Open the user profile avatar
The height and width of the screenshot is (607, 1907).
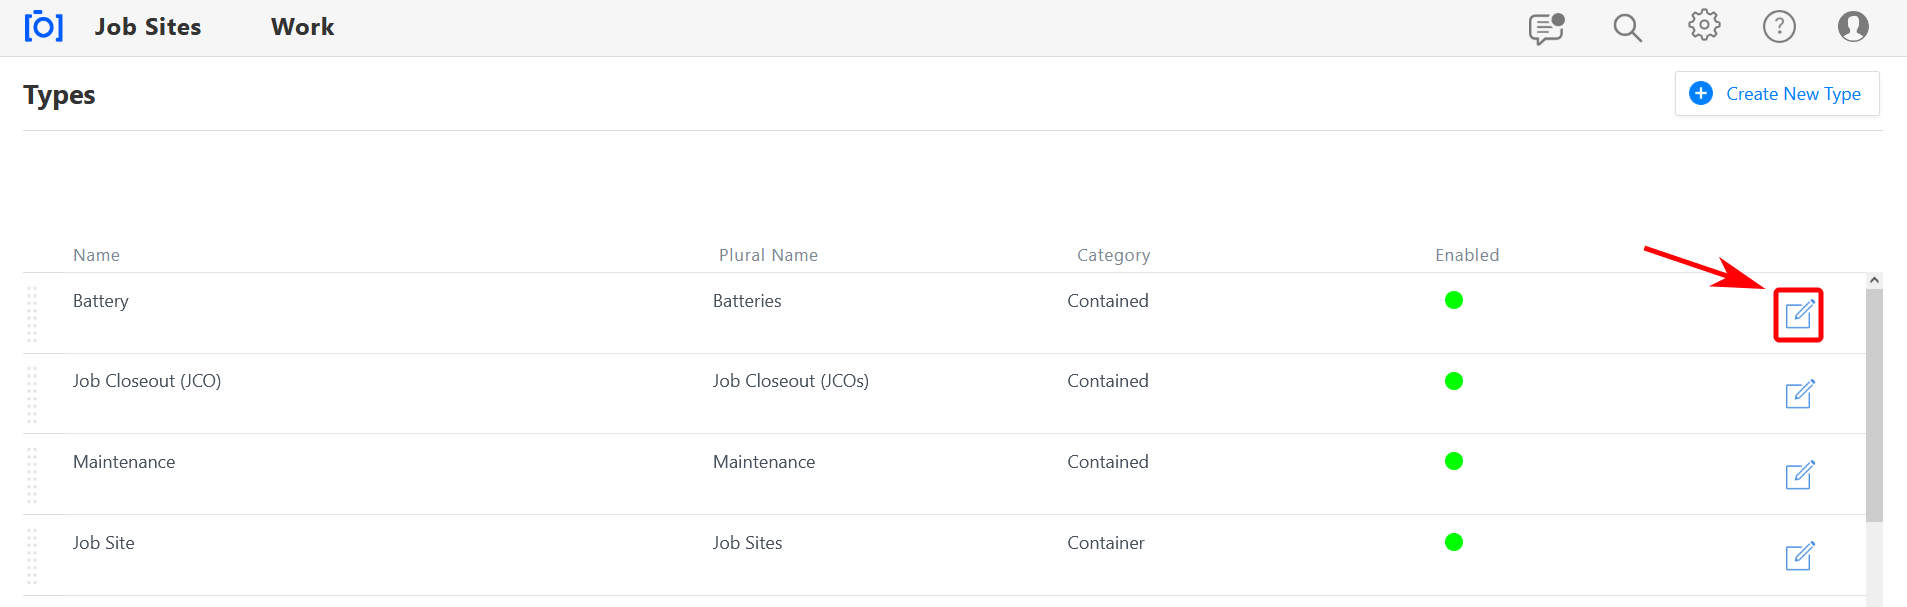click(x=1853, y=27)
